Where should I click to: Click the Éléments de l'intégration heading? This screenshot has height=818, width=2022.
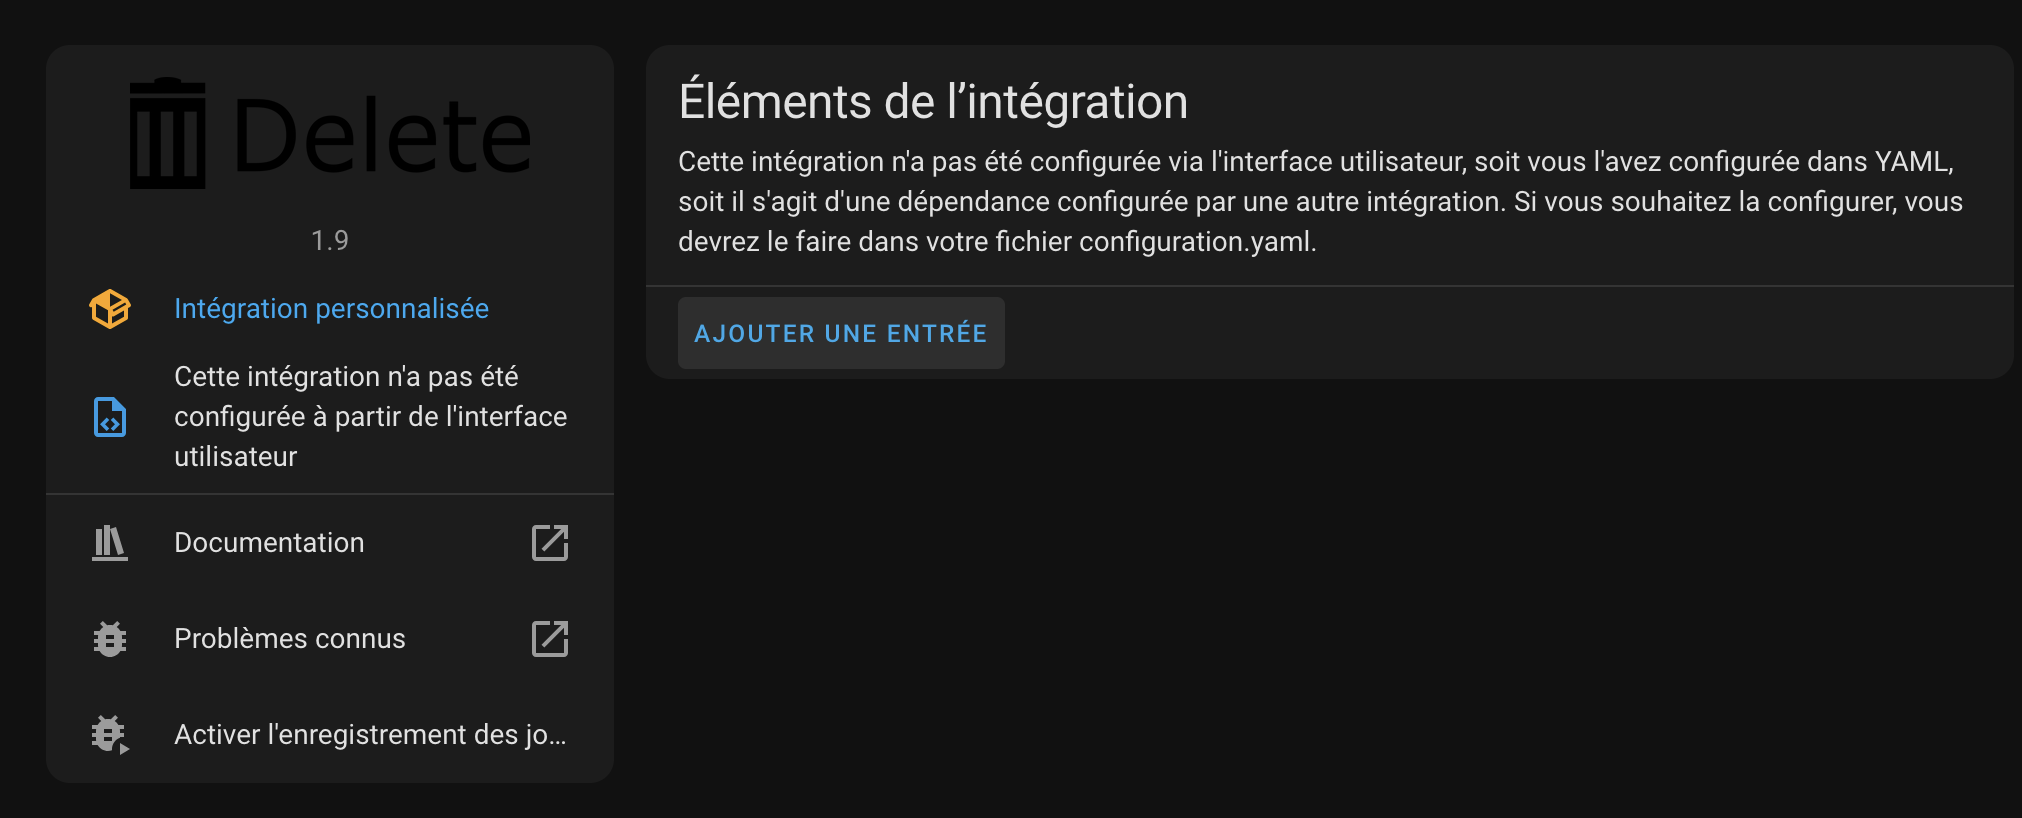[x=933, y=102]
